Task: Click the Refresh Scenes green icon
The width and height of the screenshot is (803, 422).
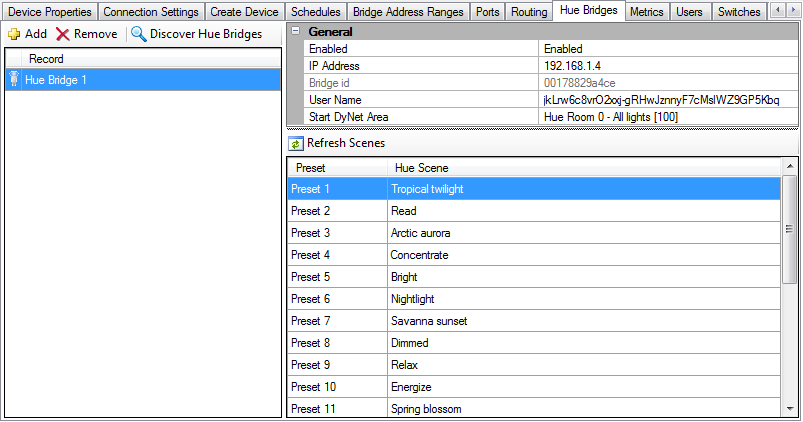Action: pyautogui.click(x=296, y=144)
